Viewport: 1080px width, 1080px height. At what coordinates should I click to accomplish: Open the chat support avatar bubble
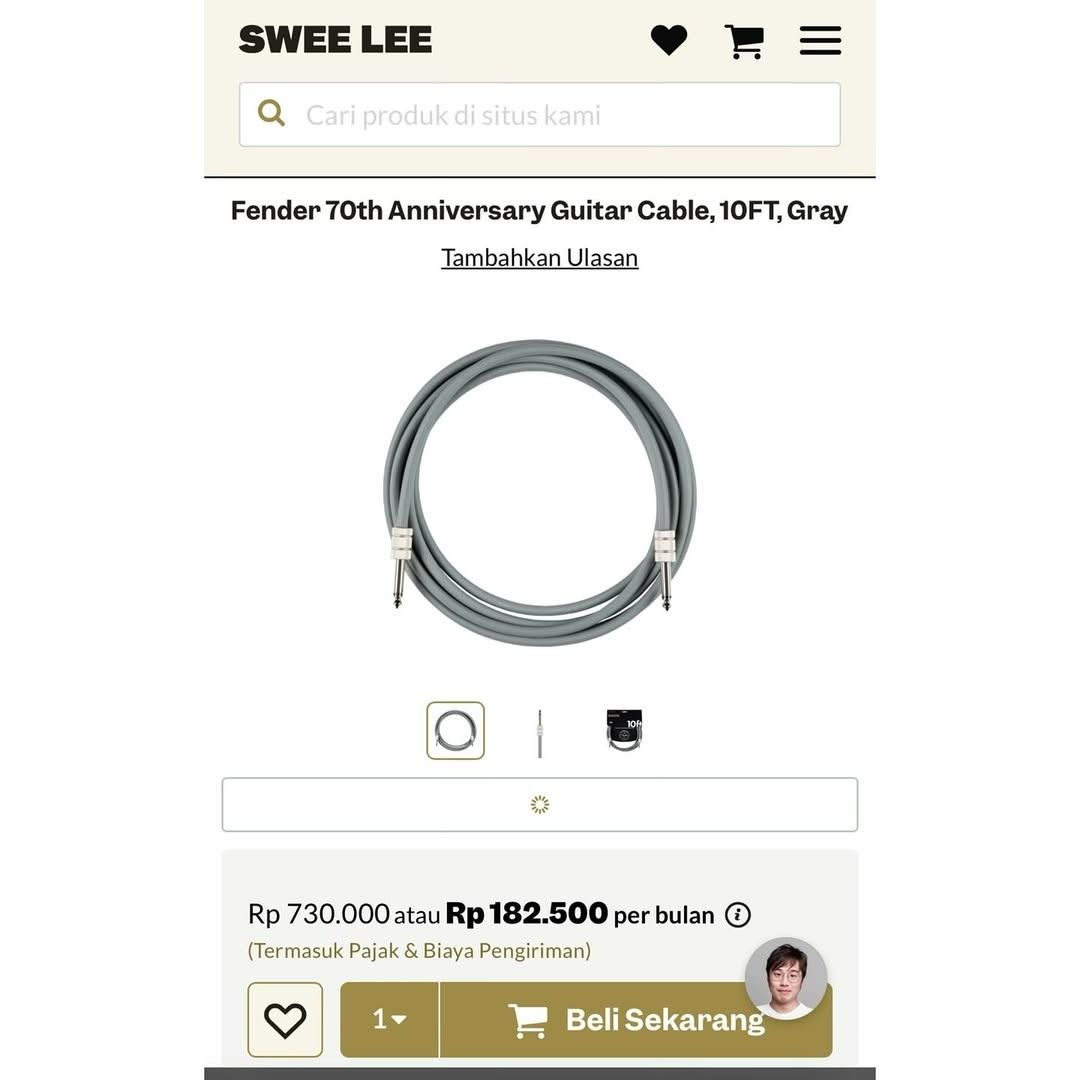(786, 978)
